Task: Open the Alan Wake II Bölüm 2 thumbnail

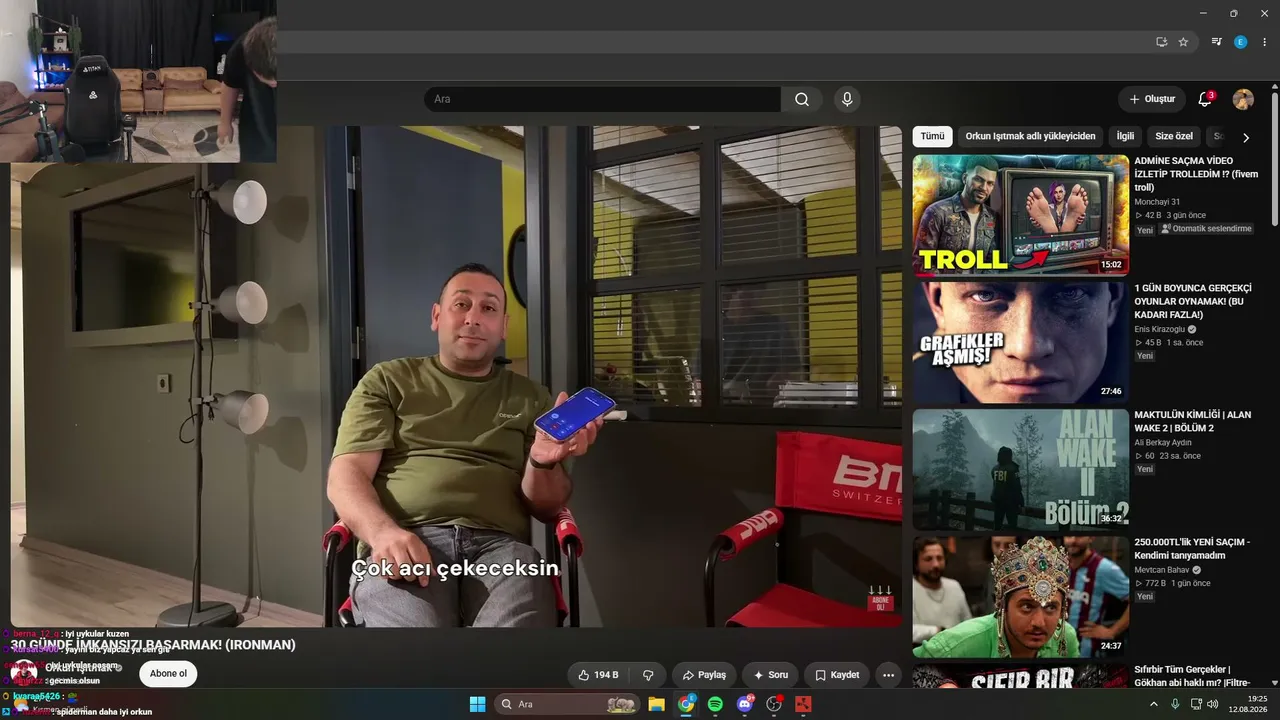Action: coord(1021,469)
